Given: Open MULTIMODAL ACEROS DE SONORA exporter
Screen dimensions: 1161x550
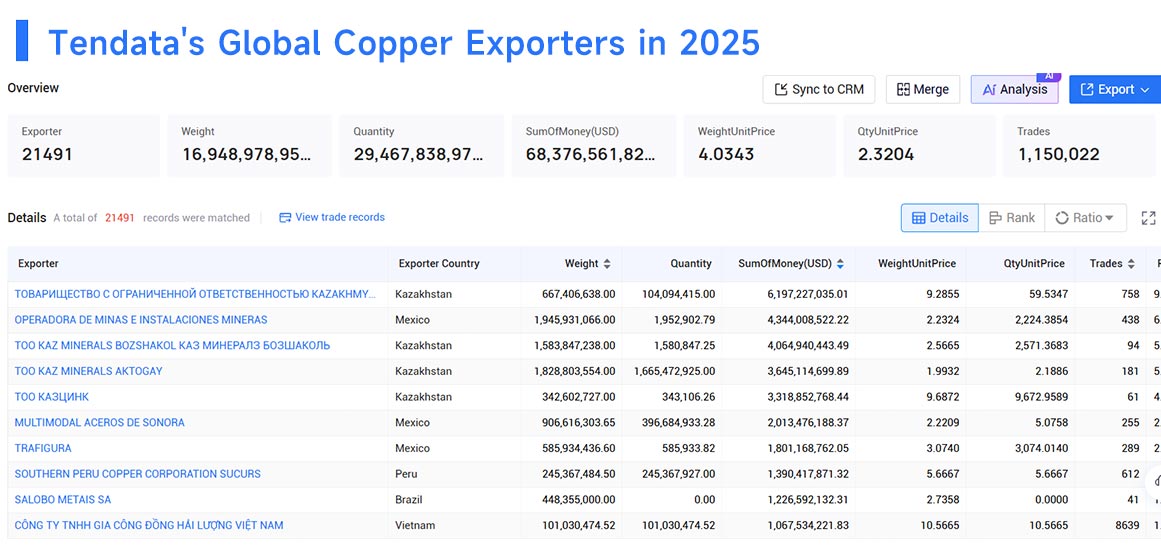Looking at the screenshot, I should pos(100,423).
